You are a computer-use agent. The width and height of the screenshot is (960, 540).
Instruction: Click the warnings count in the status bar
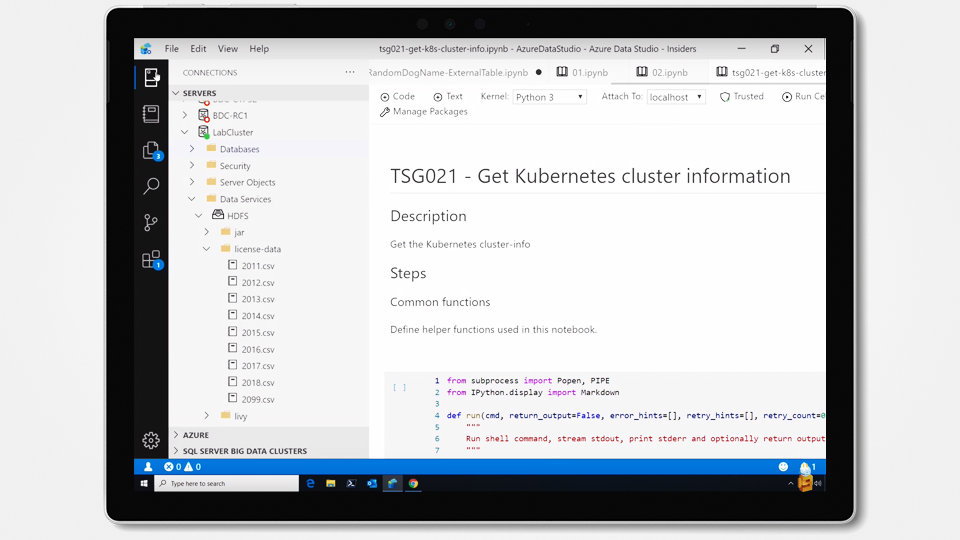coord(193,467)
